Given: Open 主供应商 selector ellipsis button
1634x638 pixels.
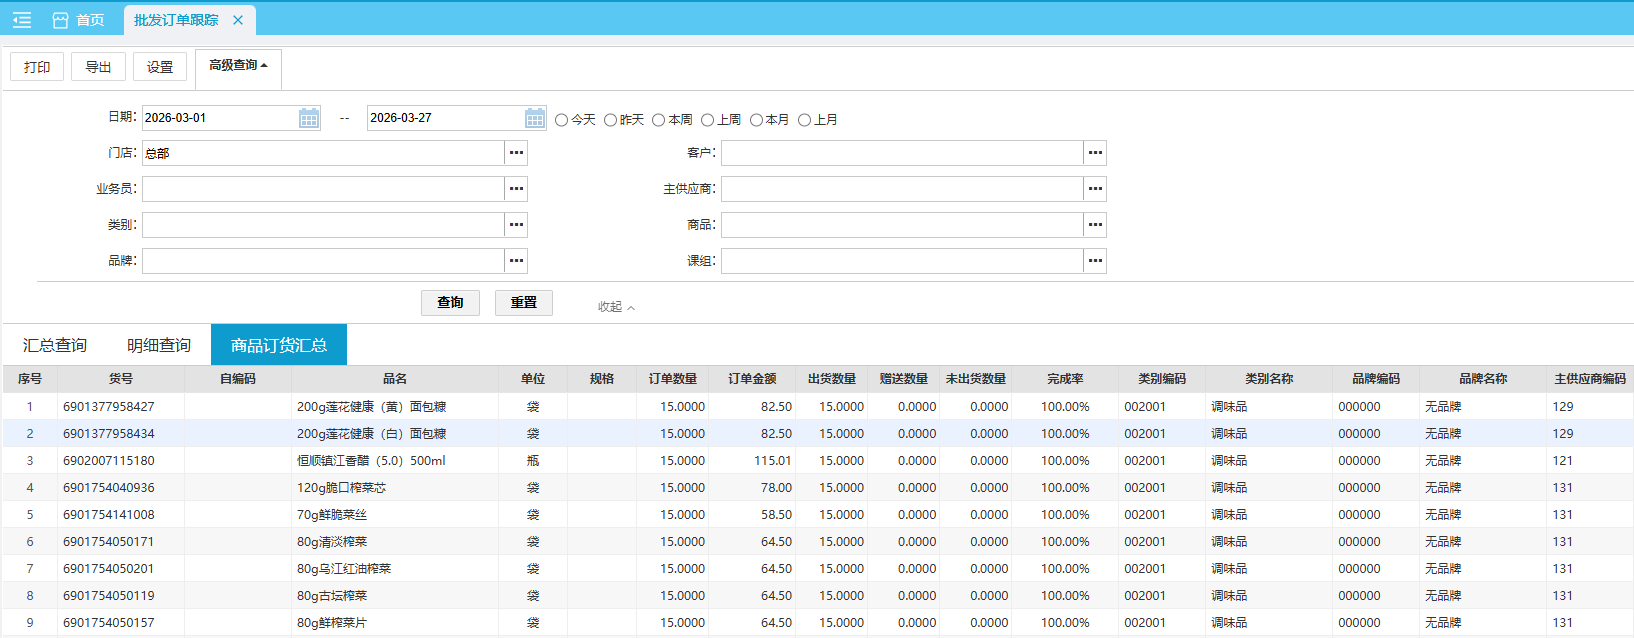Looking at the screenshot, I should point(1095,189).
